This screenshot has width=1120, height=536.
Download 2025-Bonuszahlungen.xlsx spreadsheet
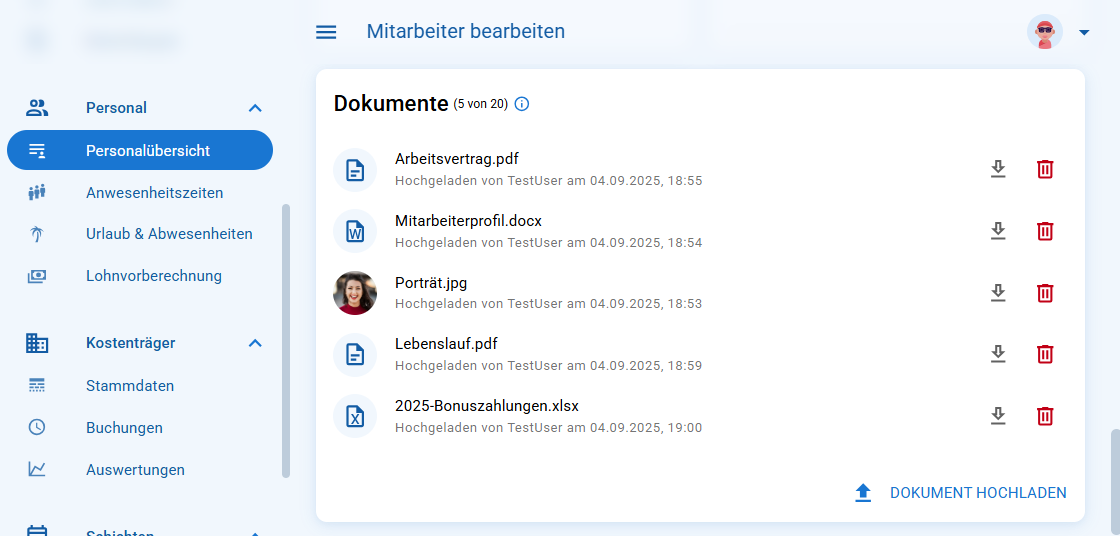pos(997,416)
